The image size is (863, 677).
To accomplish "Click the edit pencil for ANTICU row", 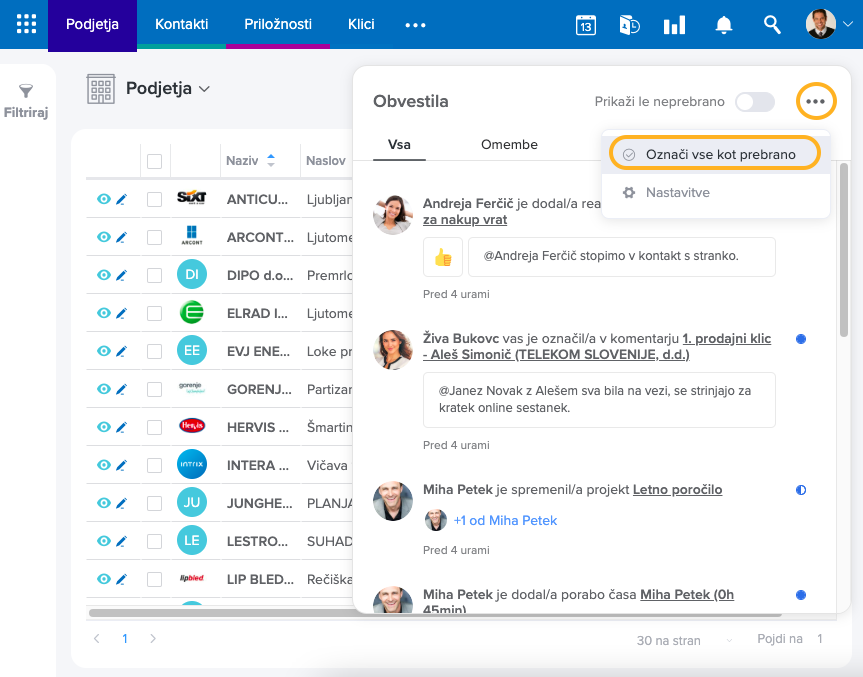I will 122,199.
